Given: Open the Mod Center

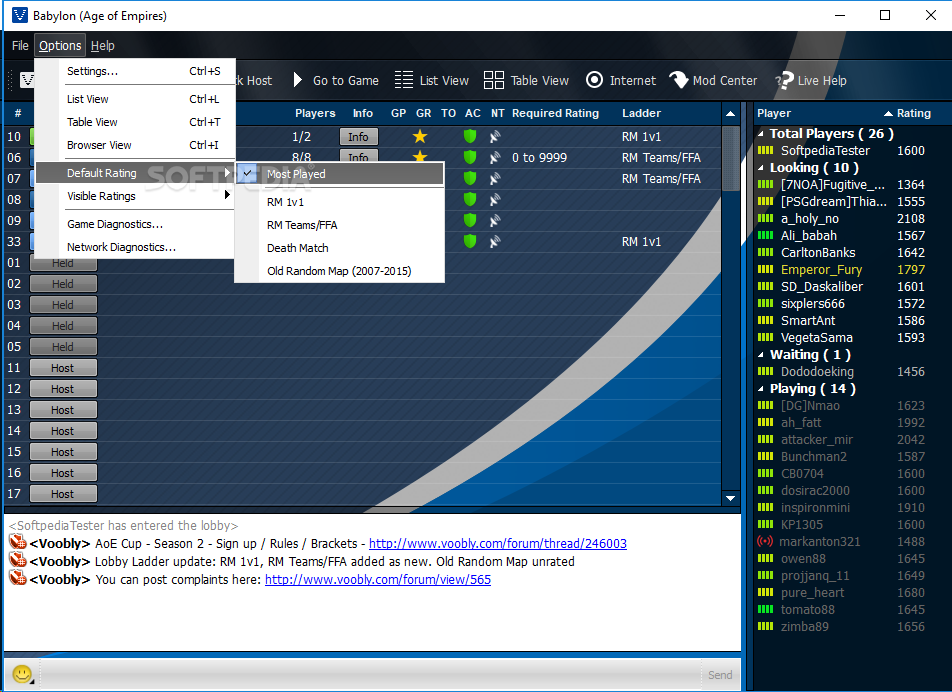Looking at the screenshot, I should tap(713, 80).
